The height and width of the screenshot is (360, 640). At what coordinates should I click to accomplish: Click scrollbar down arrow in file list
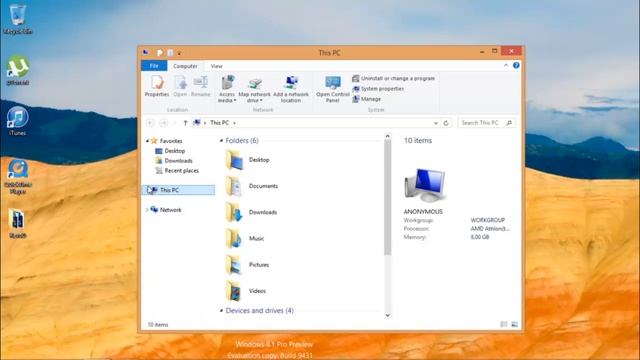387,316
